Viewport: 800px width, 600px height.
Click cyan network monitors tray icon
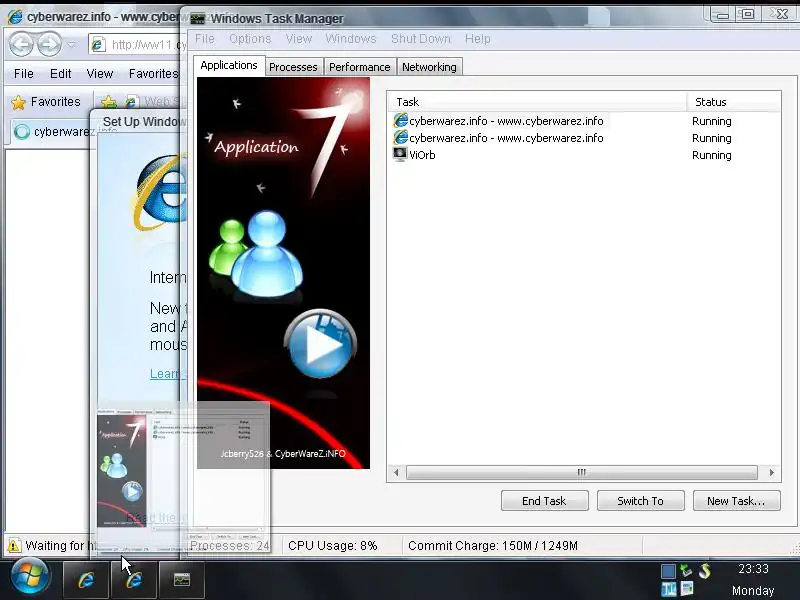click(x=668, y=589)
